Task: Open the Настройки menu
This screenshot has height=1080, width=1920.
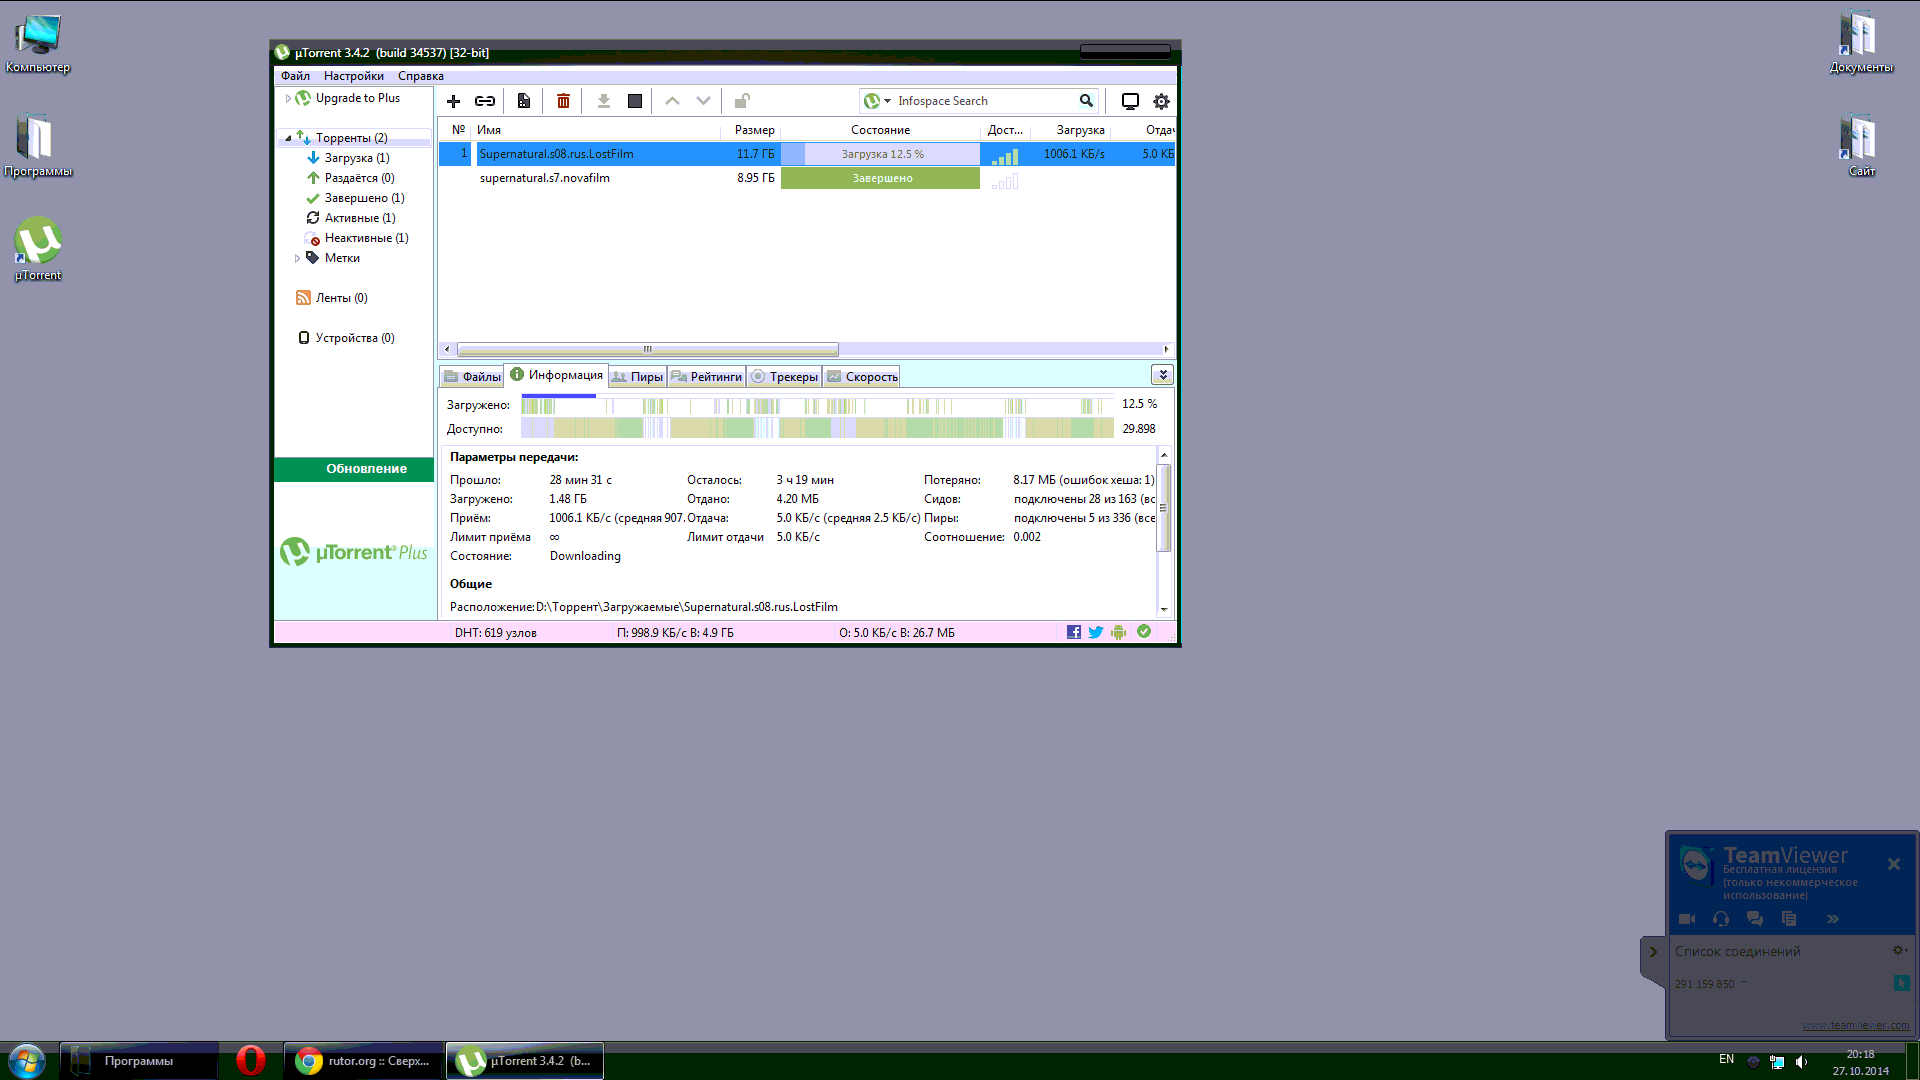Action: pos(353,76)
